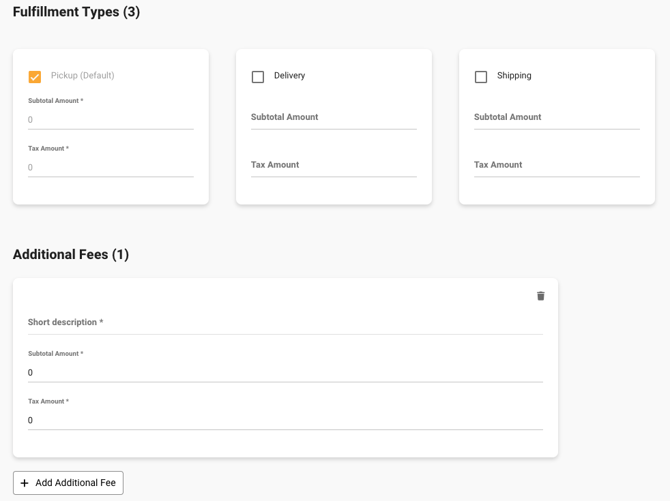This screenshot has height=501, width=670.
Task: Click the Delivery Tax Amount field
Action: (x=333, y=165)
